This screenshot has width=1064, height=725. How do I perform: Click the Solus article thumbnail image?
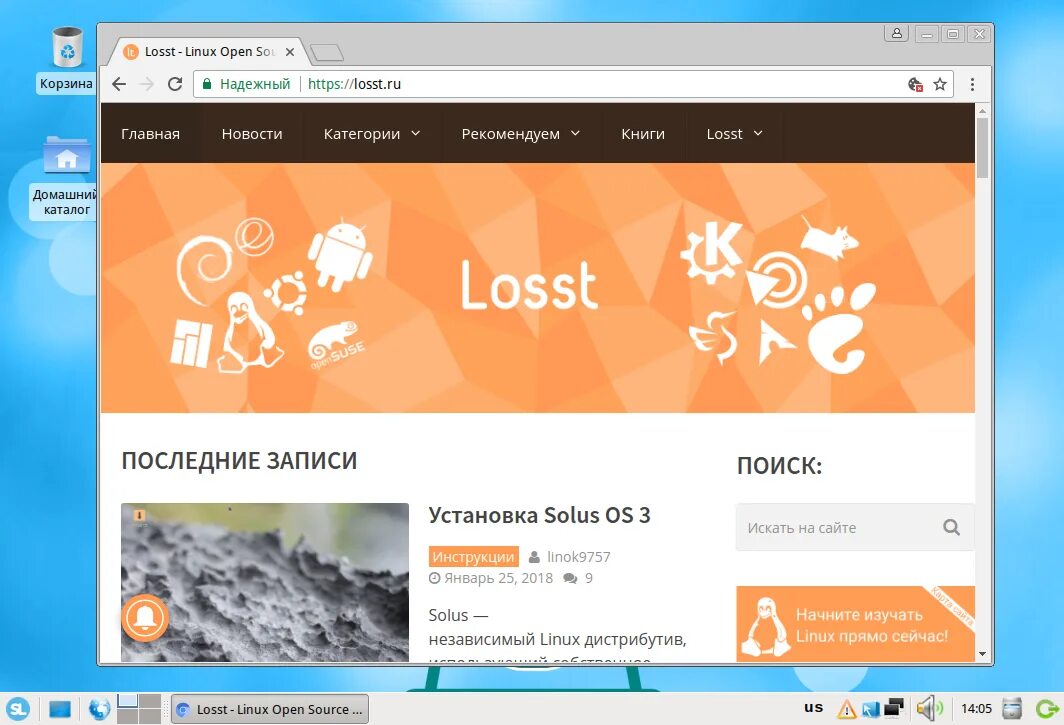click(x=265, y=582)
